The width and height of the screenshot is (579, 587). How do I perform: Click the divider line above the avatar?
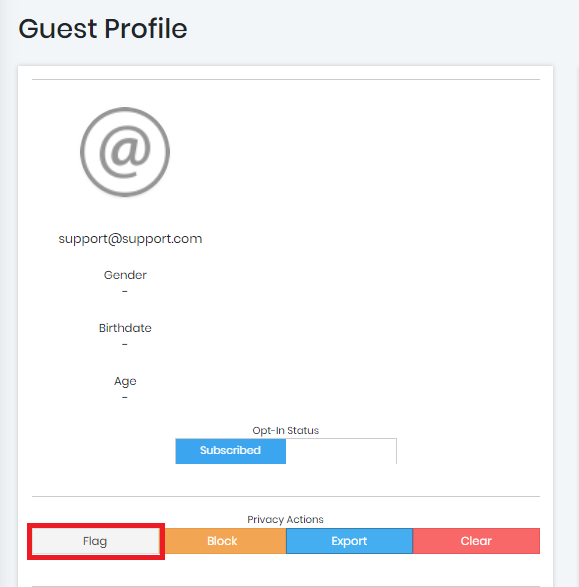[286, 79]
